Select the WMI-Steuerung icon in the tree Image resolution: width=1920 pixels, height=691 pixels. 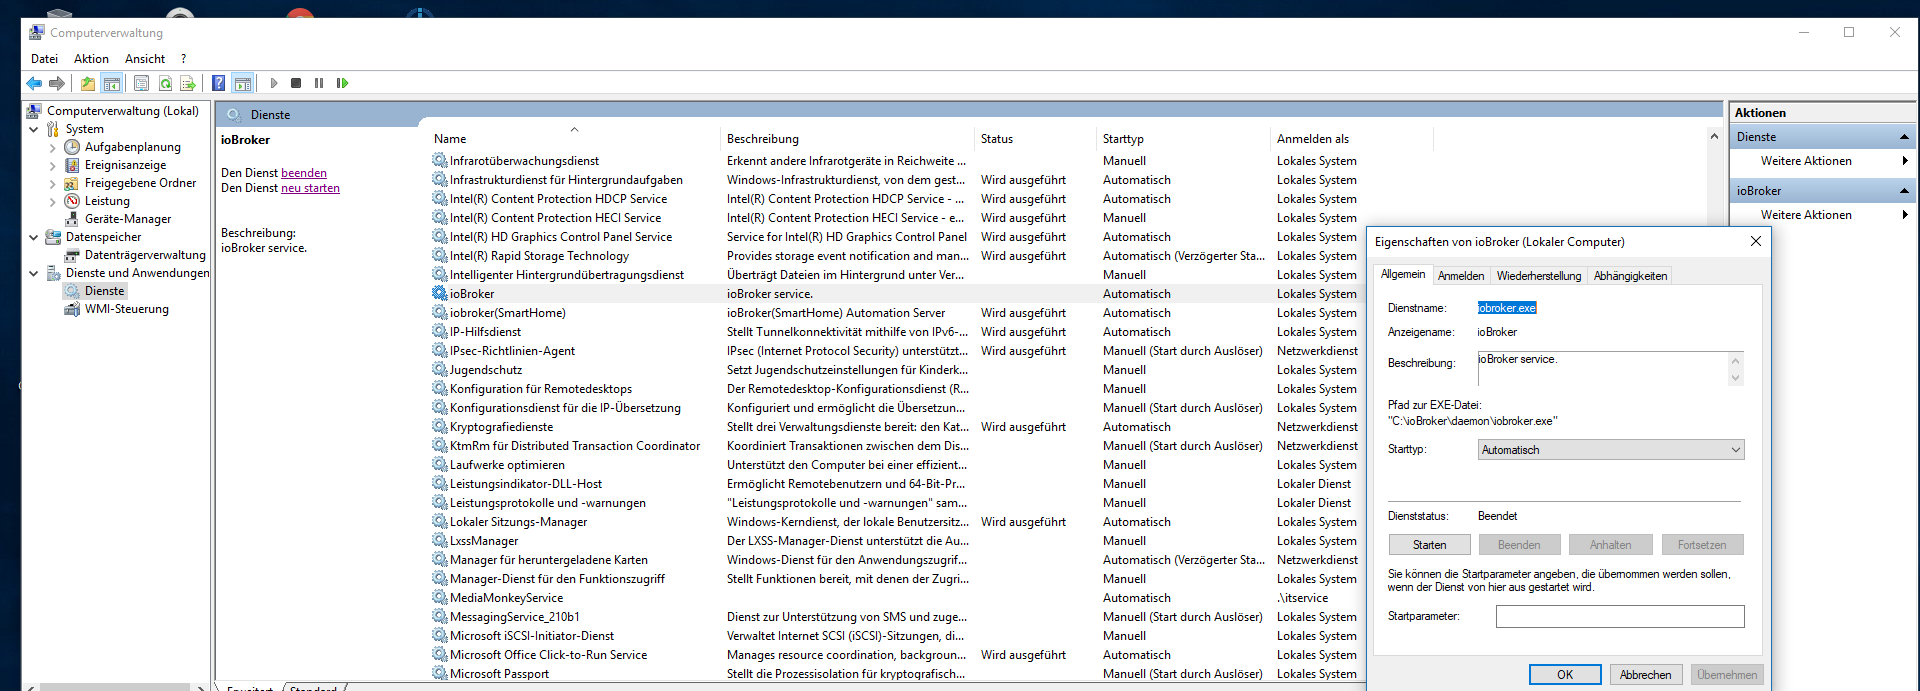tap(72, 309)
